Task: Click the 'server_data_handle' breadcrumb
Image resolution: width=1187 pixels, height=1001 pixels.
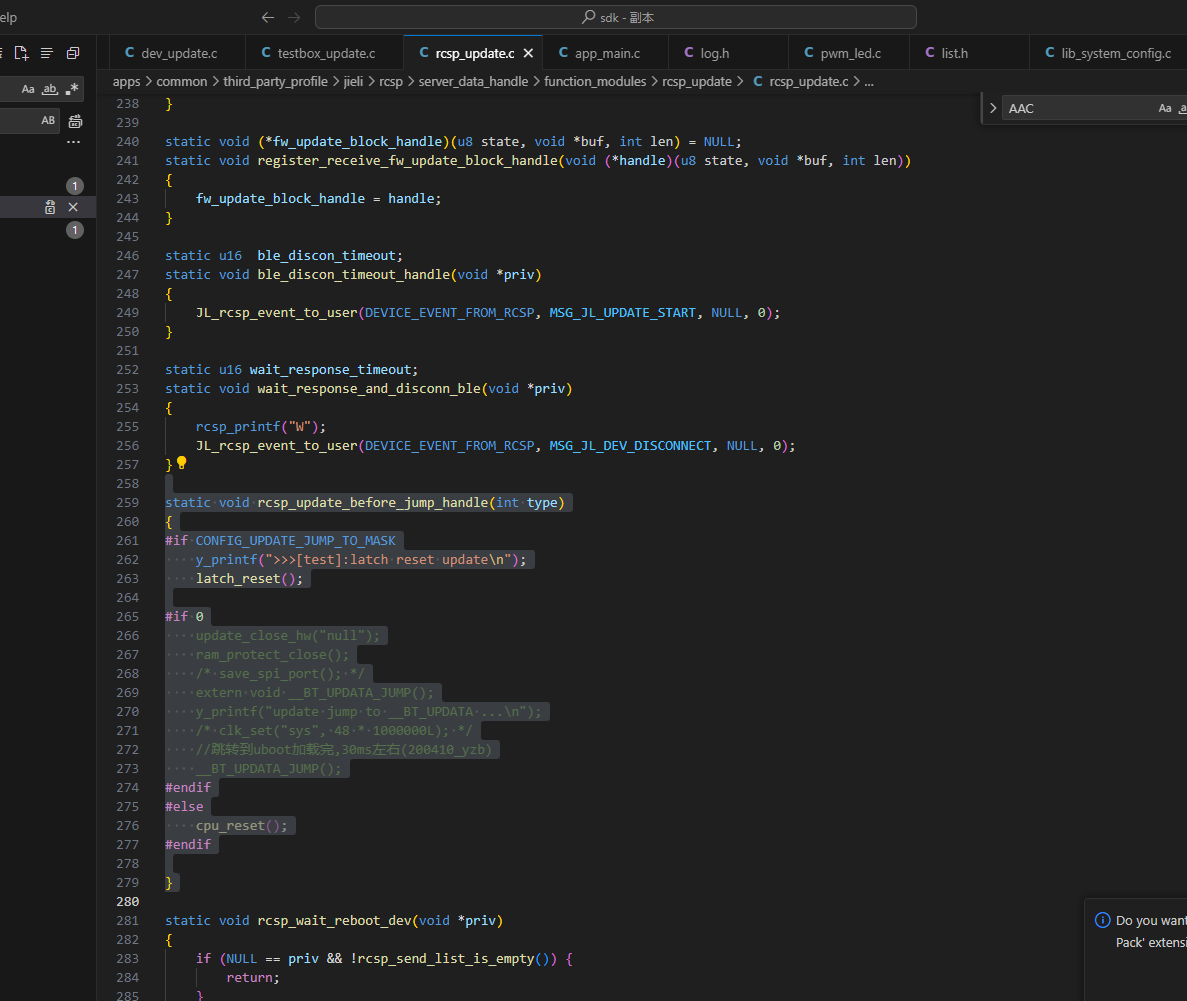Action: point(473,82)
